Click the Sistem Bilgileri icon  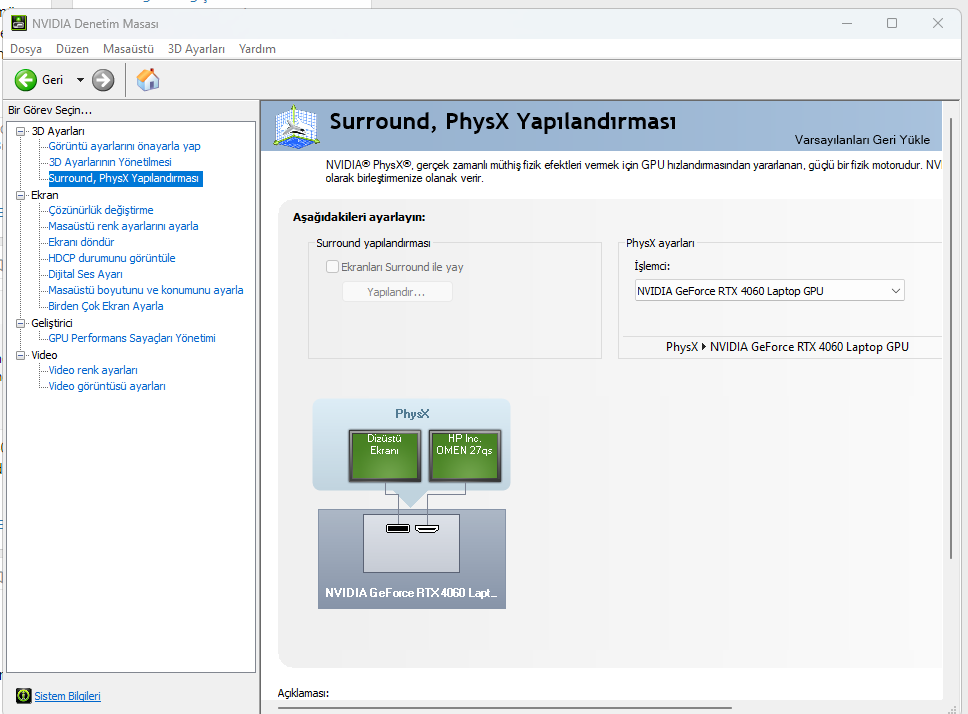pyautogui.click(x=23, y=696)
